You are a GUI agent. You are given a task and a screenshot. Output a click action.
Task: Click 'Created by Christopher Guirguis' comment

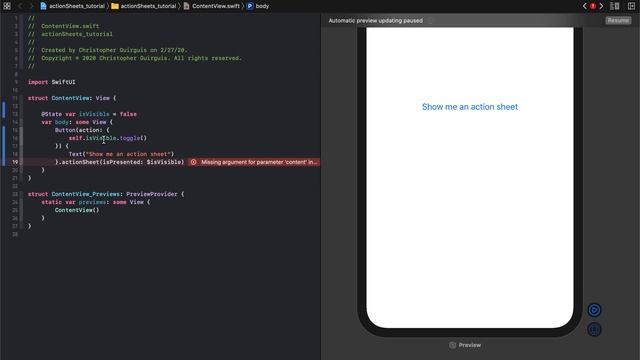[107, 50]
